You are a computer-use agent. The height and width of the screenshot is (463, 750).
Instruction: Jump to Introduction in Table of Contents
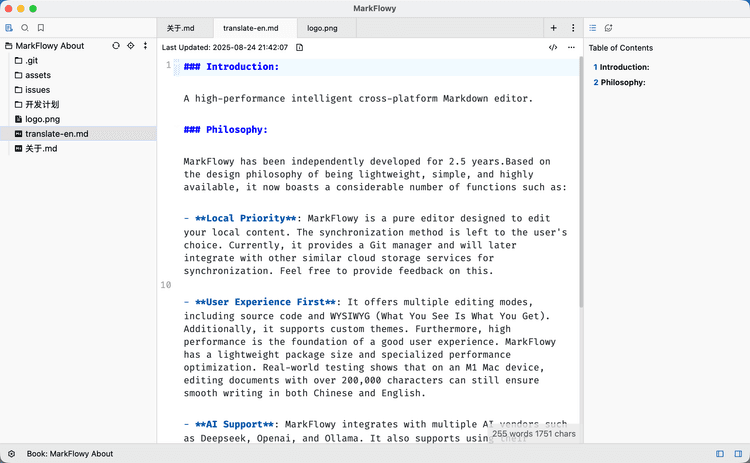(x=624, y=67)
